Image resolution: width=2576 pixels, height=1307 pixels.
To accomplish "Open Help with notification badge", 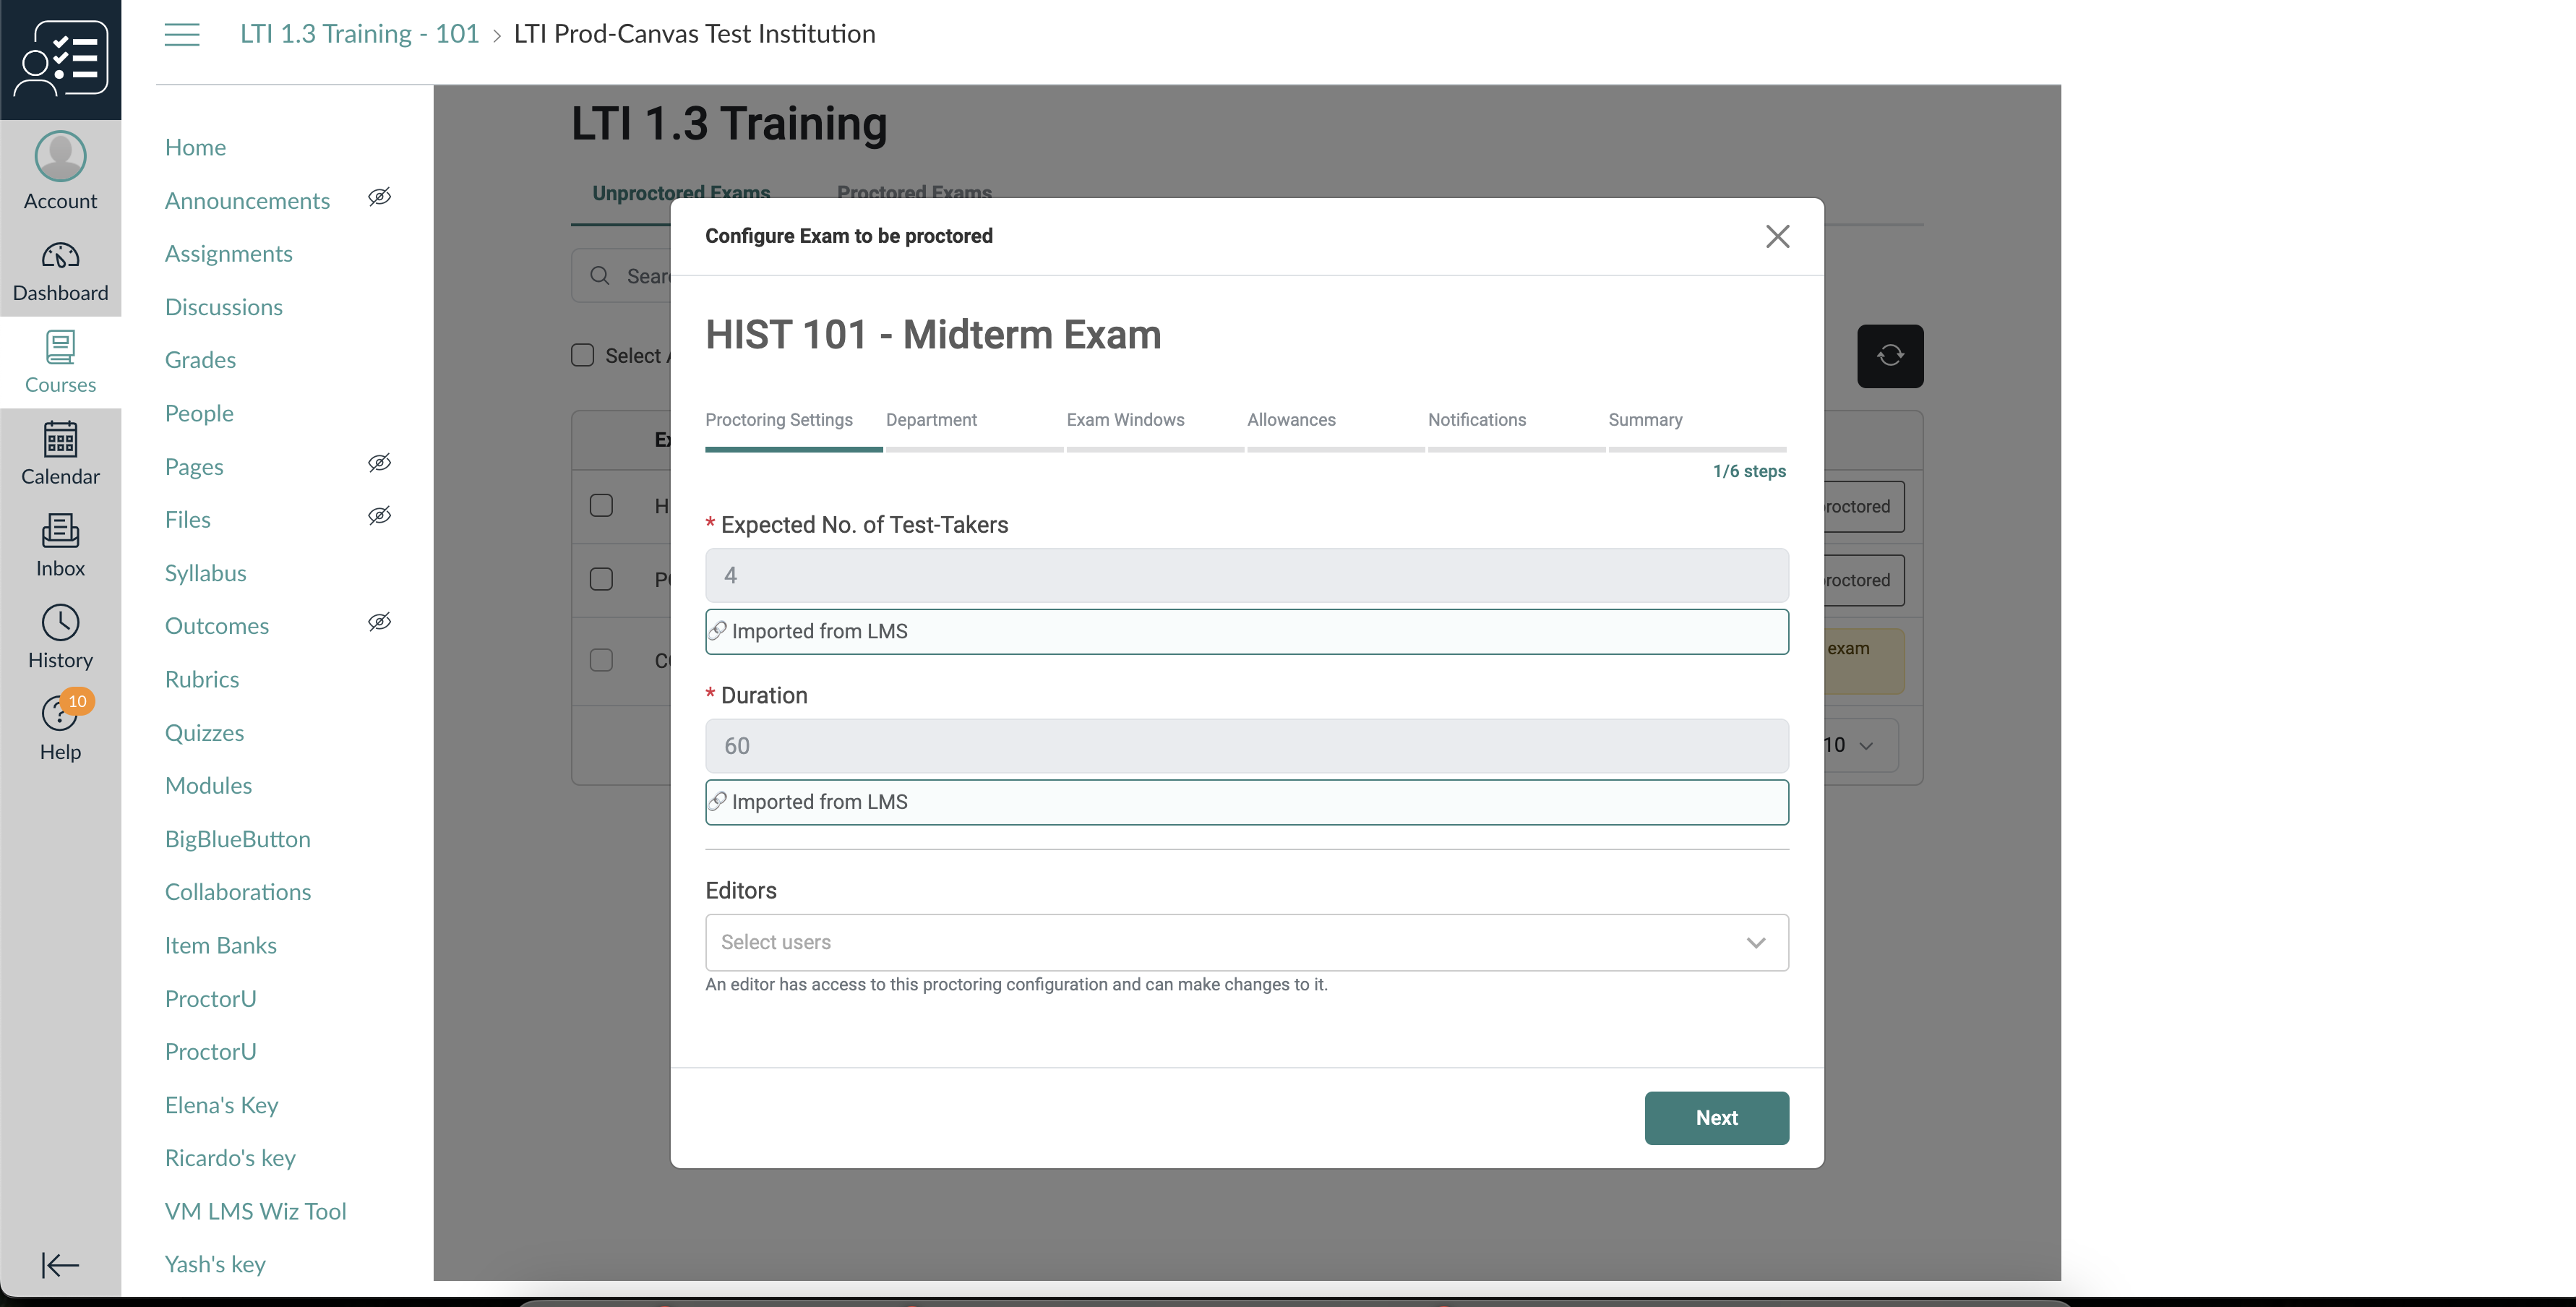I will pyautogui.click(x=60, y=714).
